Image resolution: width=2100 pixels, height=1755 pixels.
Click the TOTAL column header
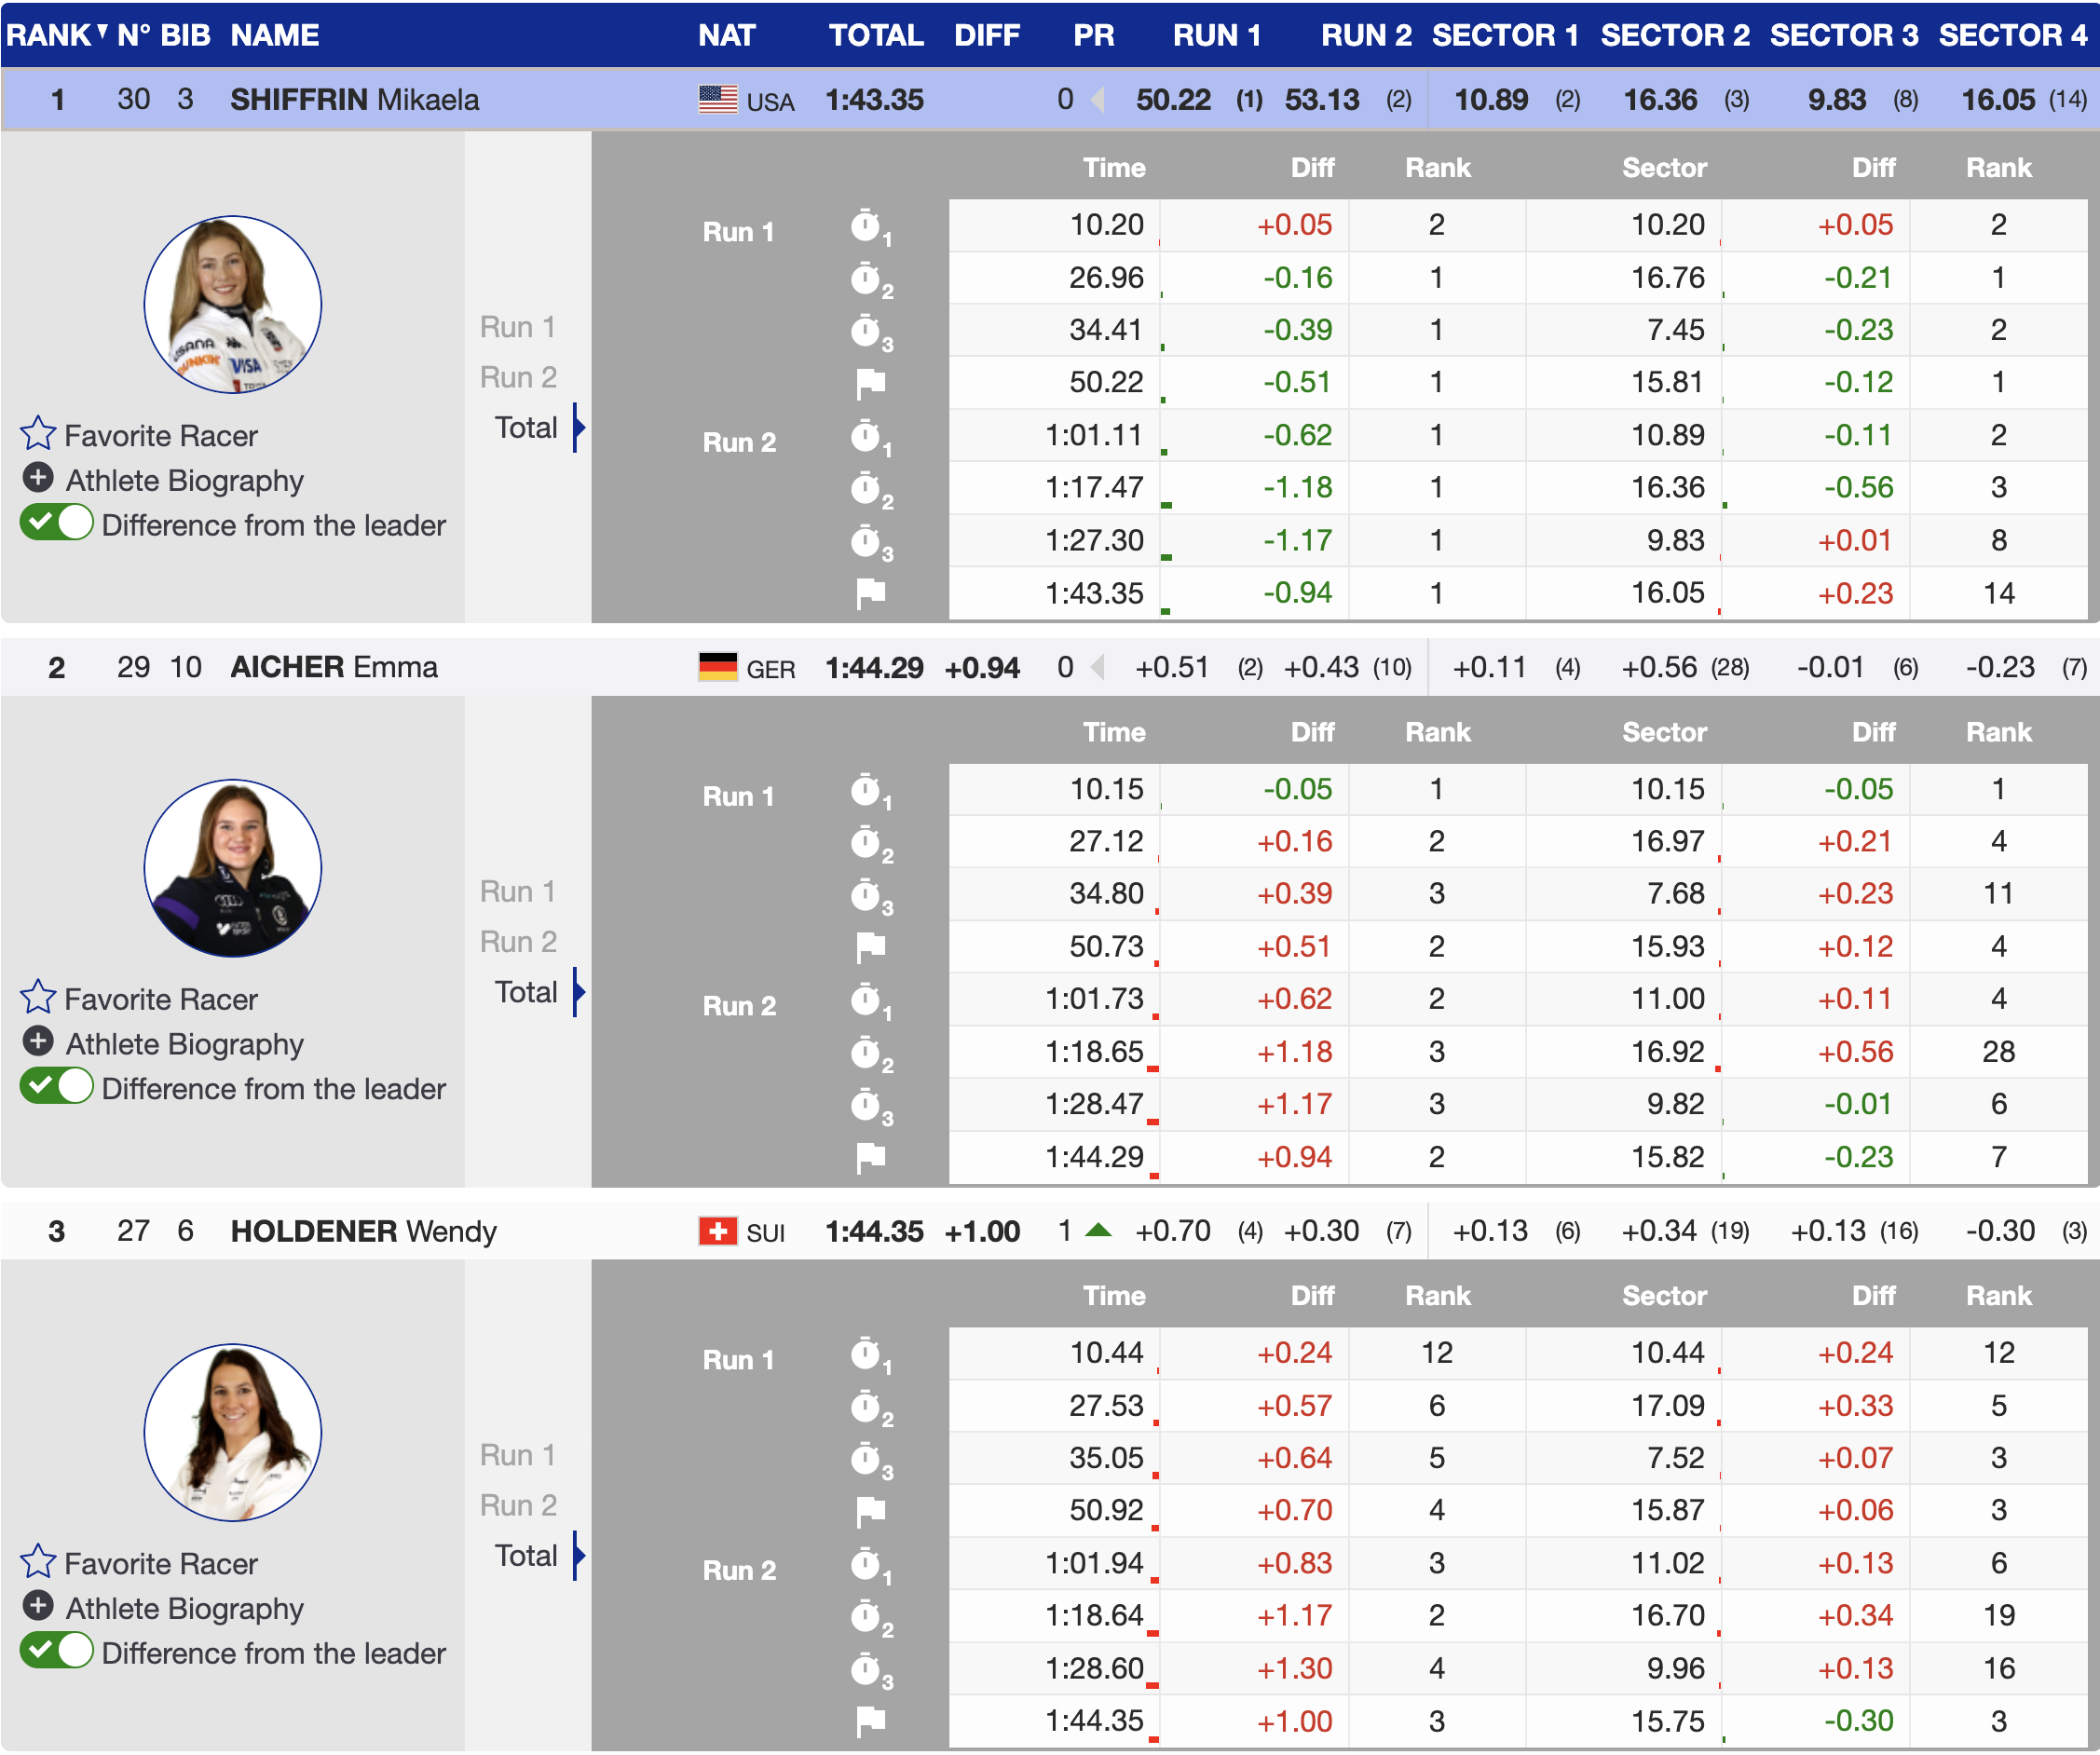coord(875,35)
